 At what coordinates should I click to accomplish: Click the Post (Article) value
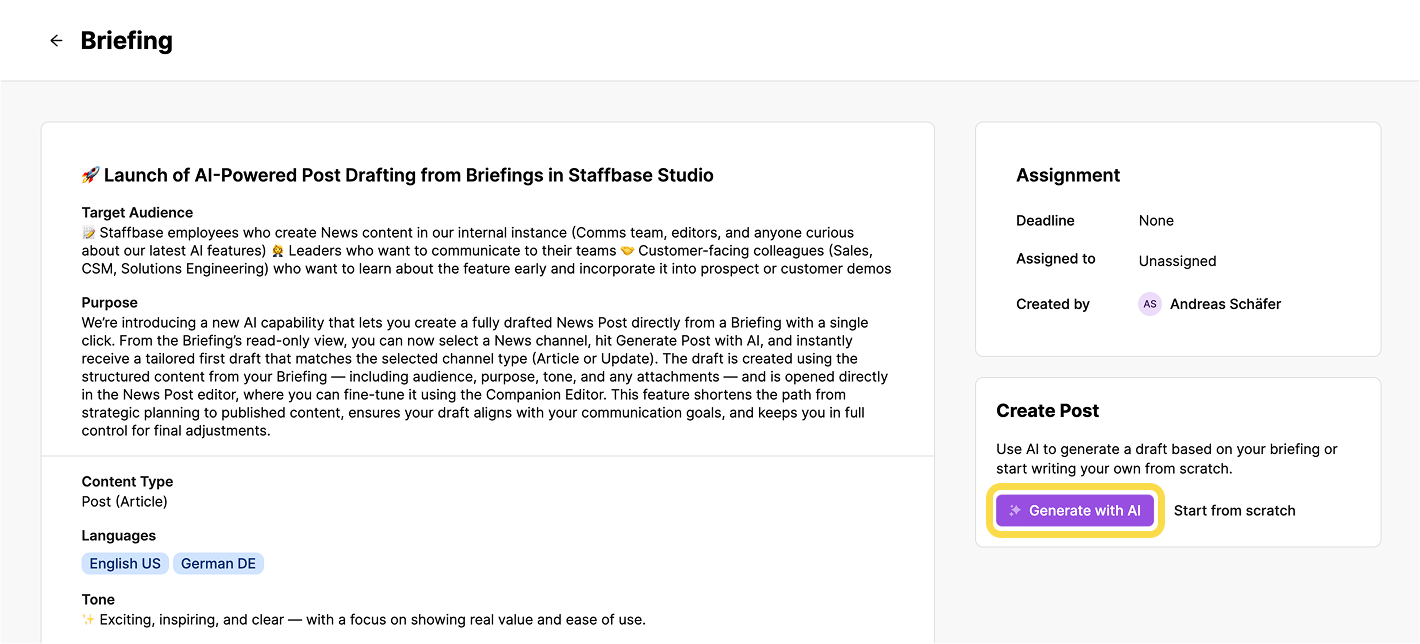click(125, 501)
